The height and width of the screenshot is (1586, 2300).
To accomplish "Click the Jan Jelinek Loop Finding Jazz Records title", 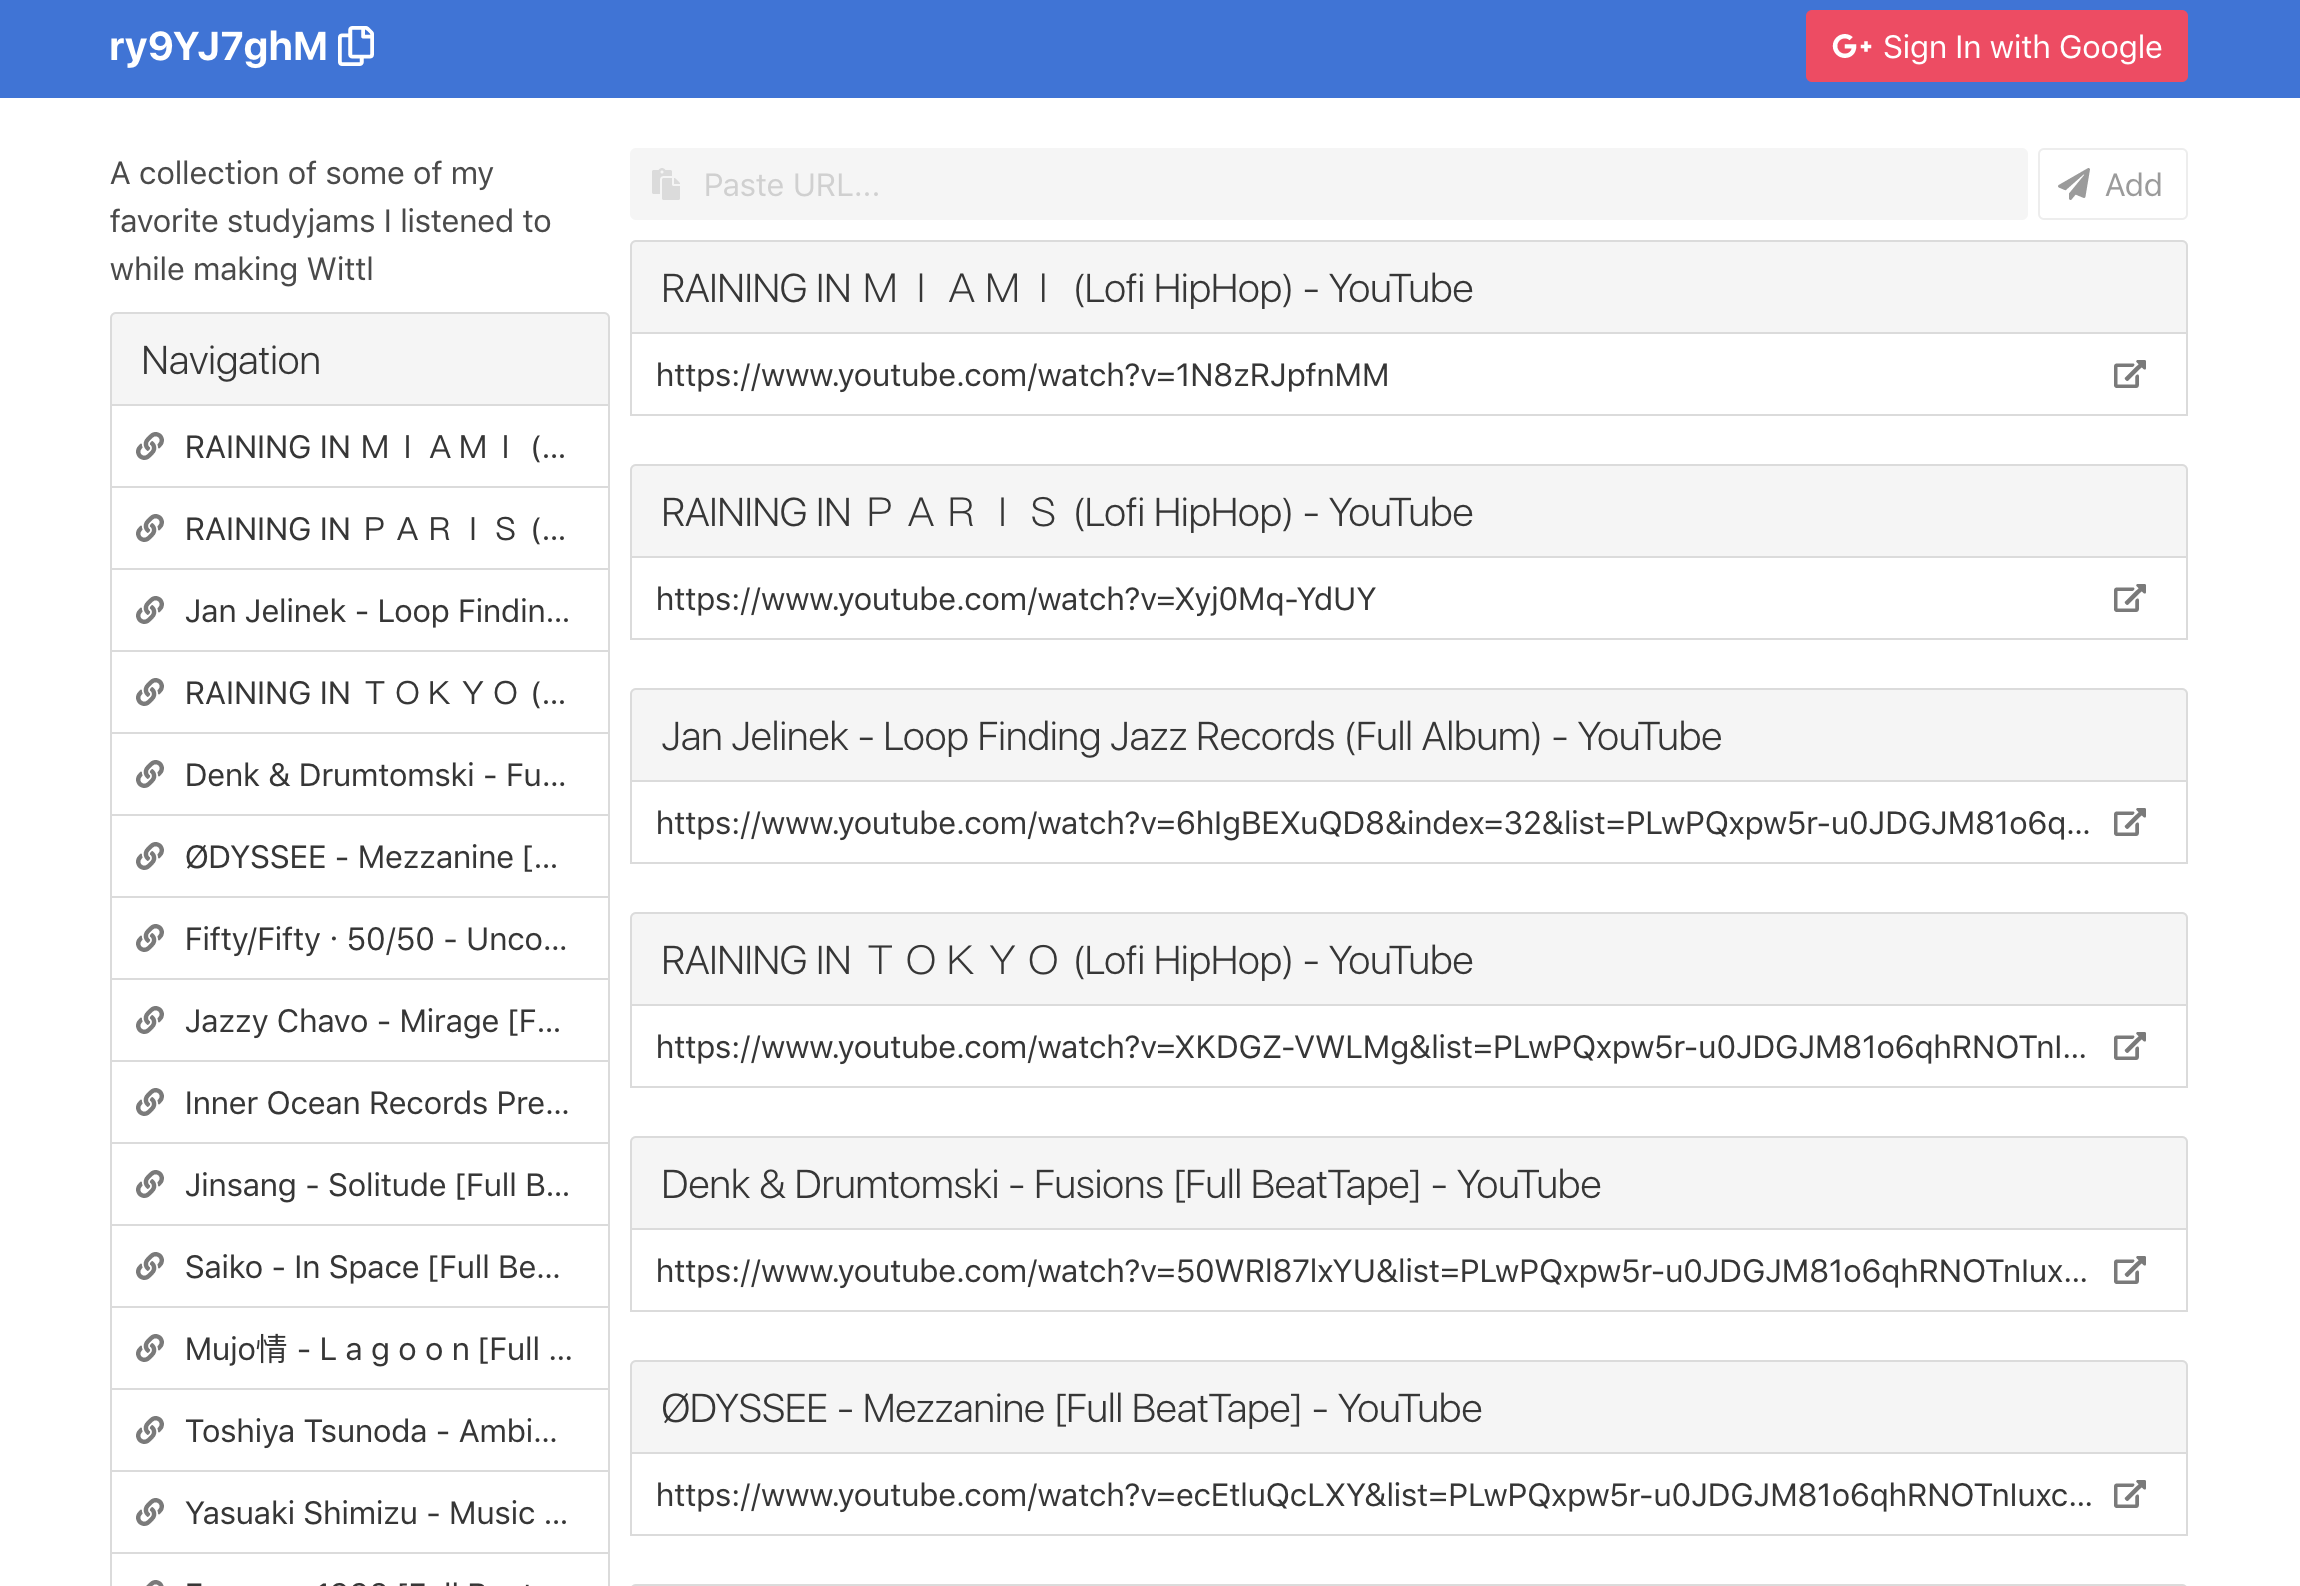I will (x=1191, y=736).
